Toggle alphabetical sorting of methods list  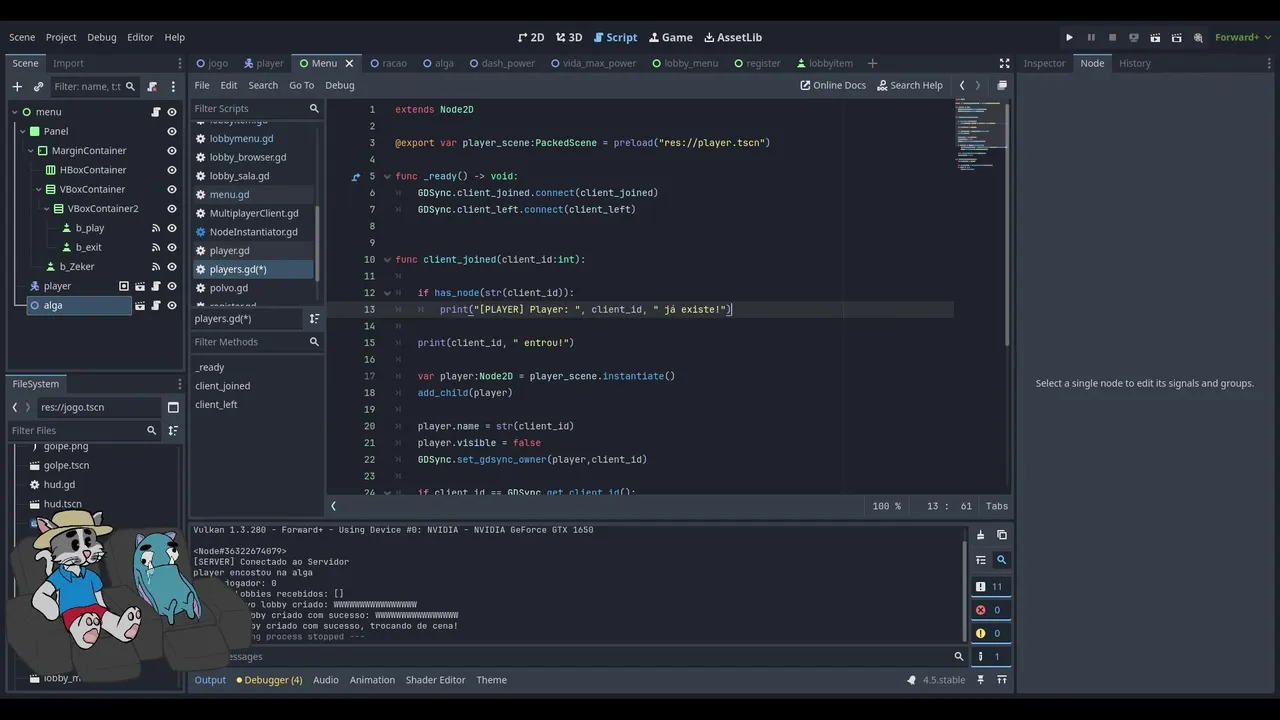coord(314,319)
